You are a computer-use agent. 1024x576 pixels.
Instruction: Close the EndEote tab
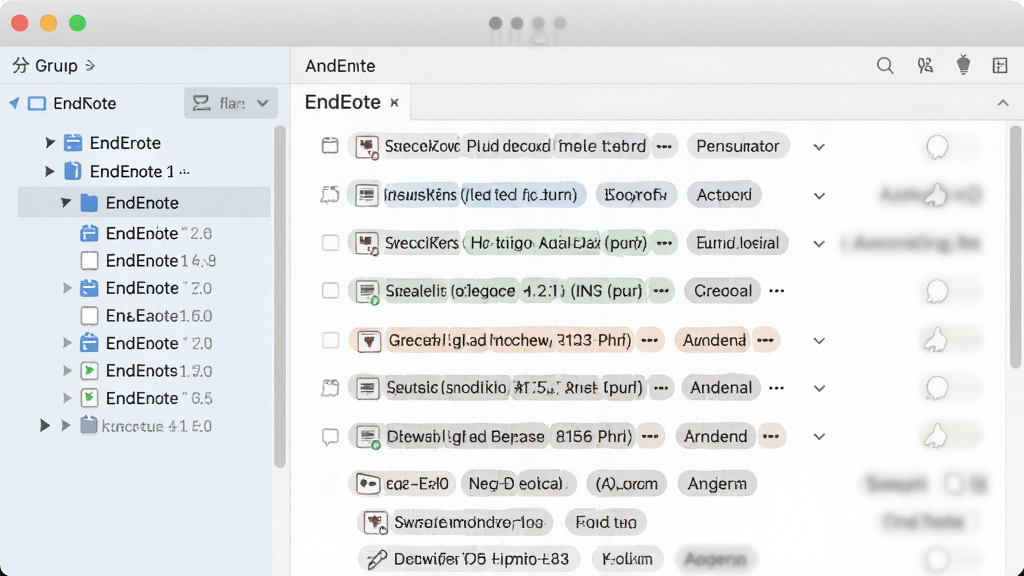(x=394, y=103)
